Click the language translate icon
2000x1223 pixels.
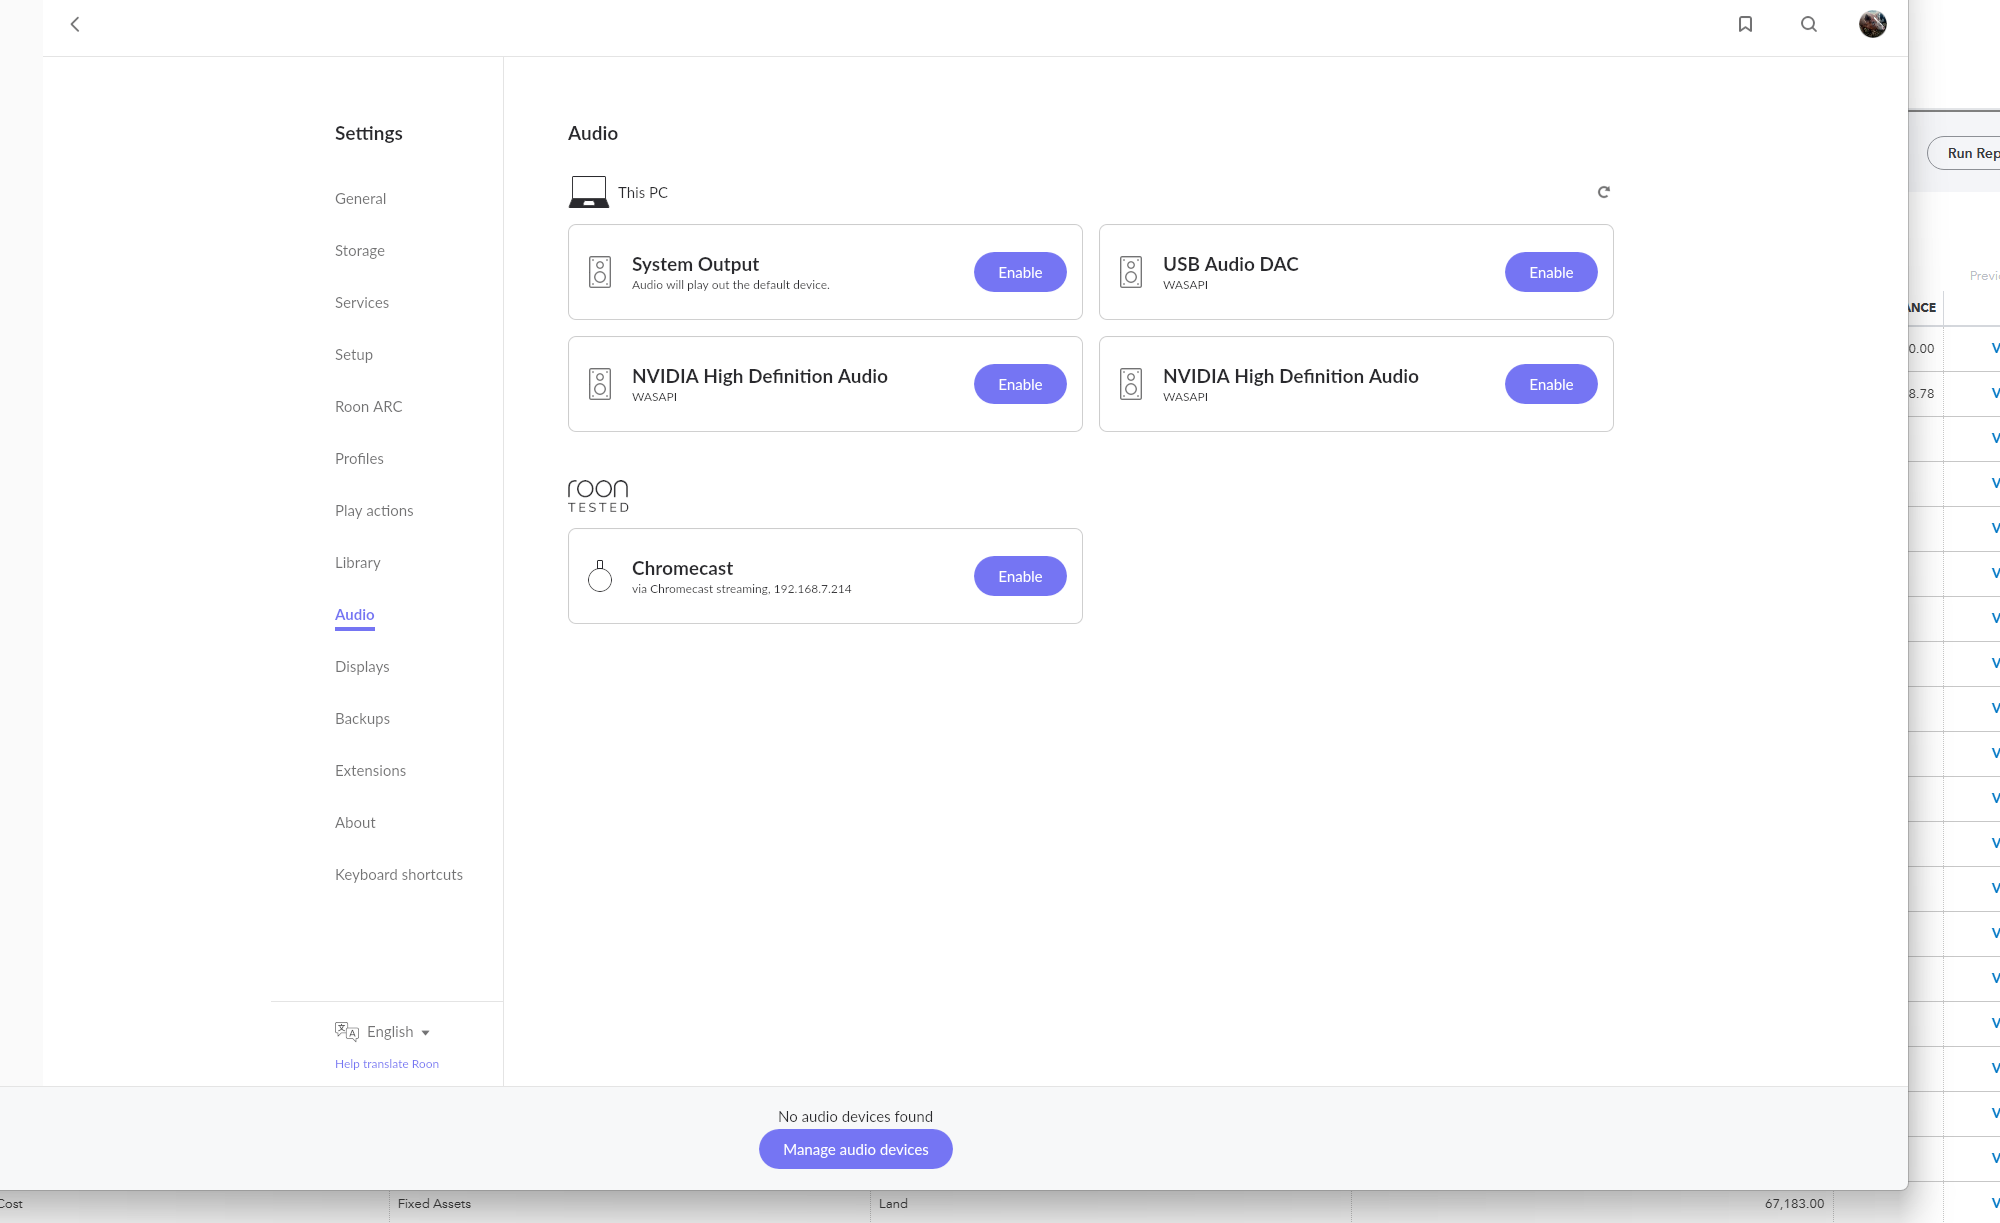pos(346,1031)
